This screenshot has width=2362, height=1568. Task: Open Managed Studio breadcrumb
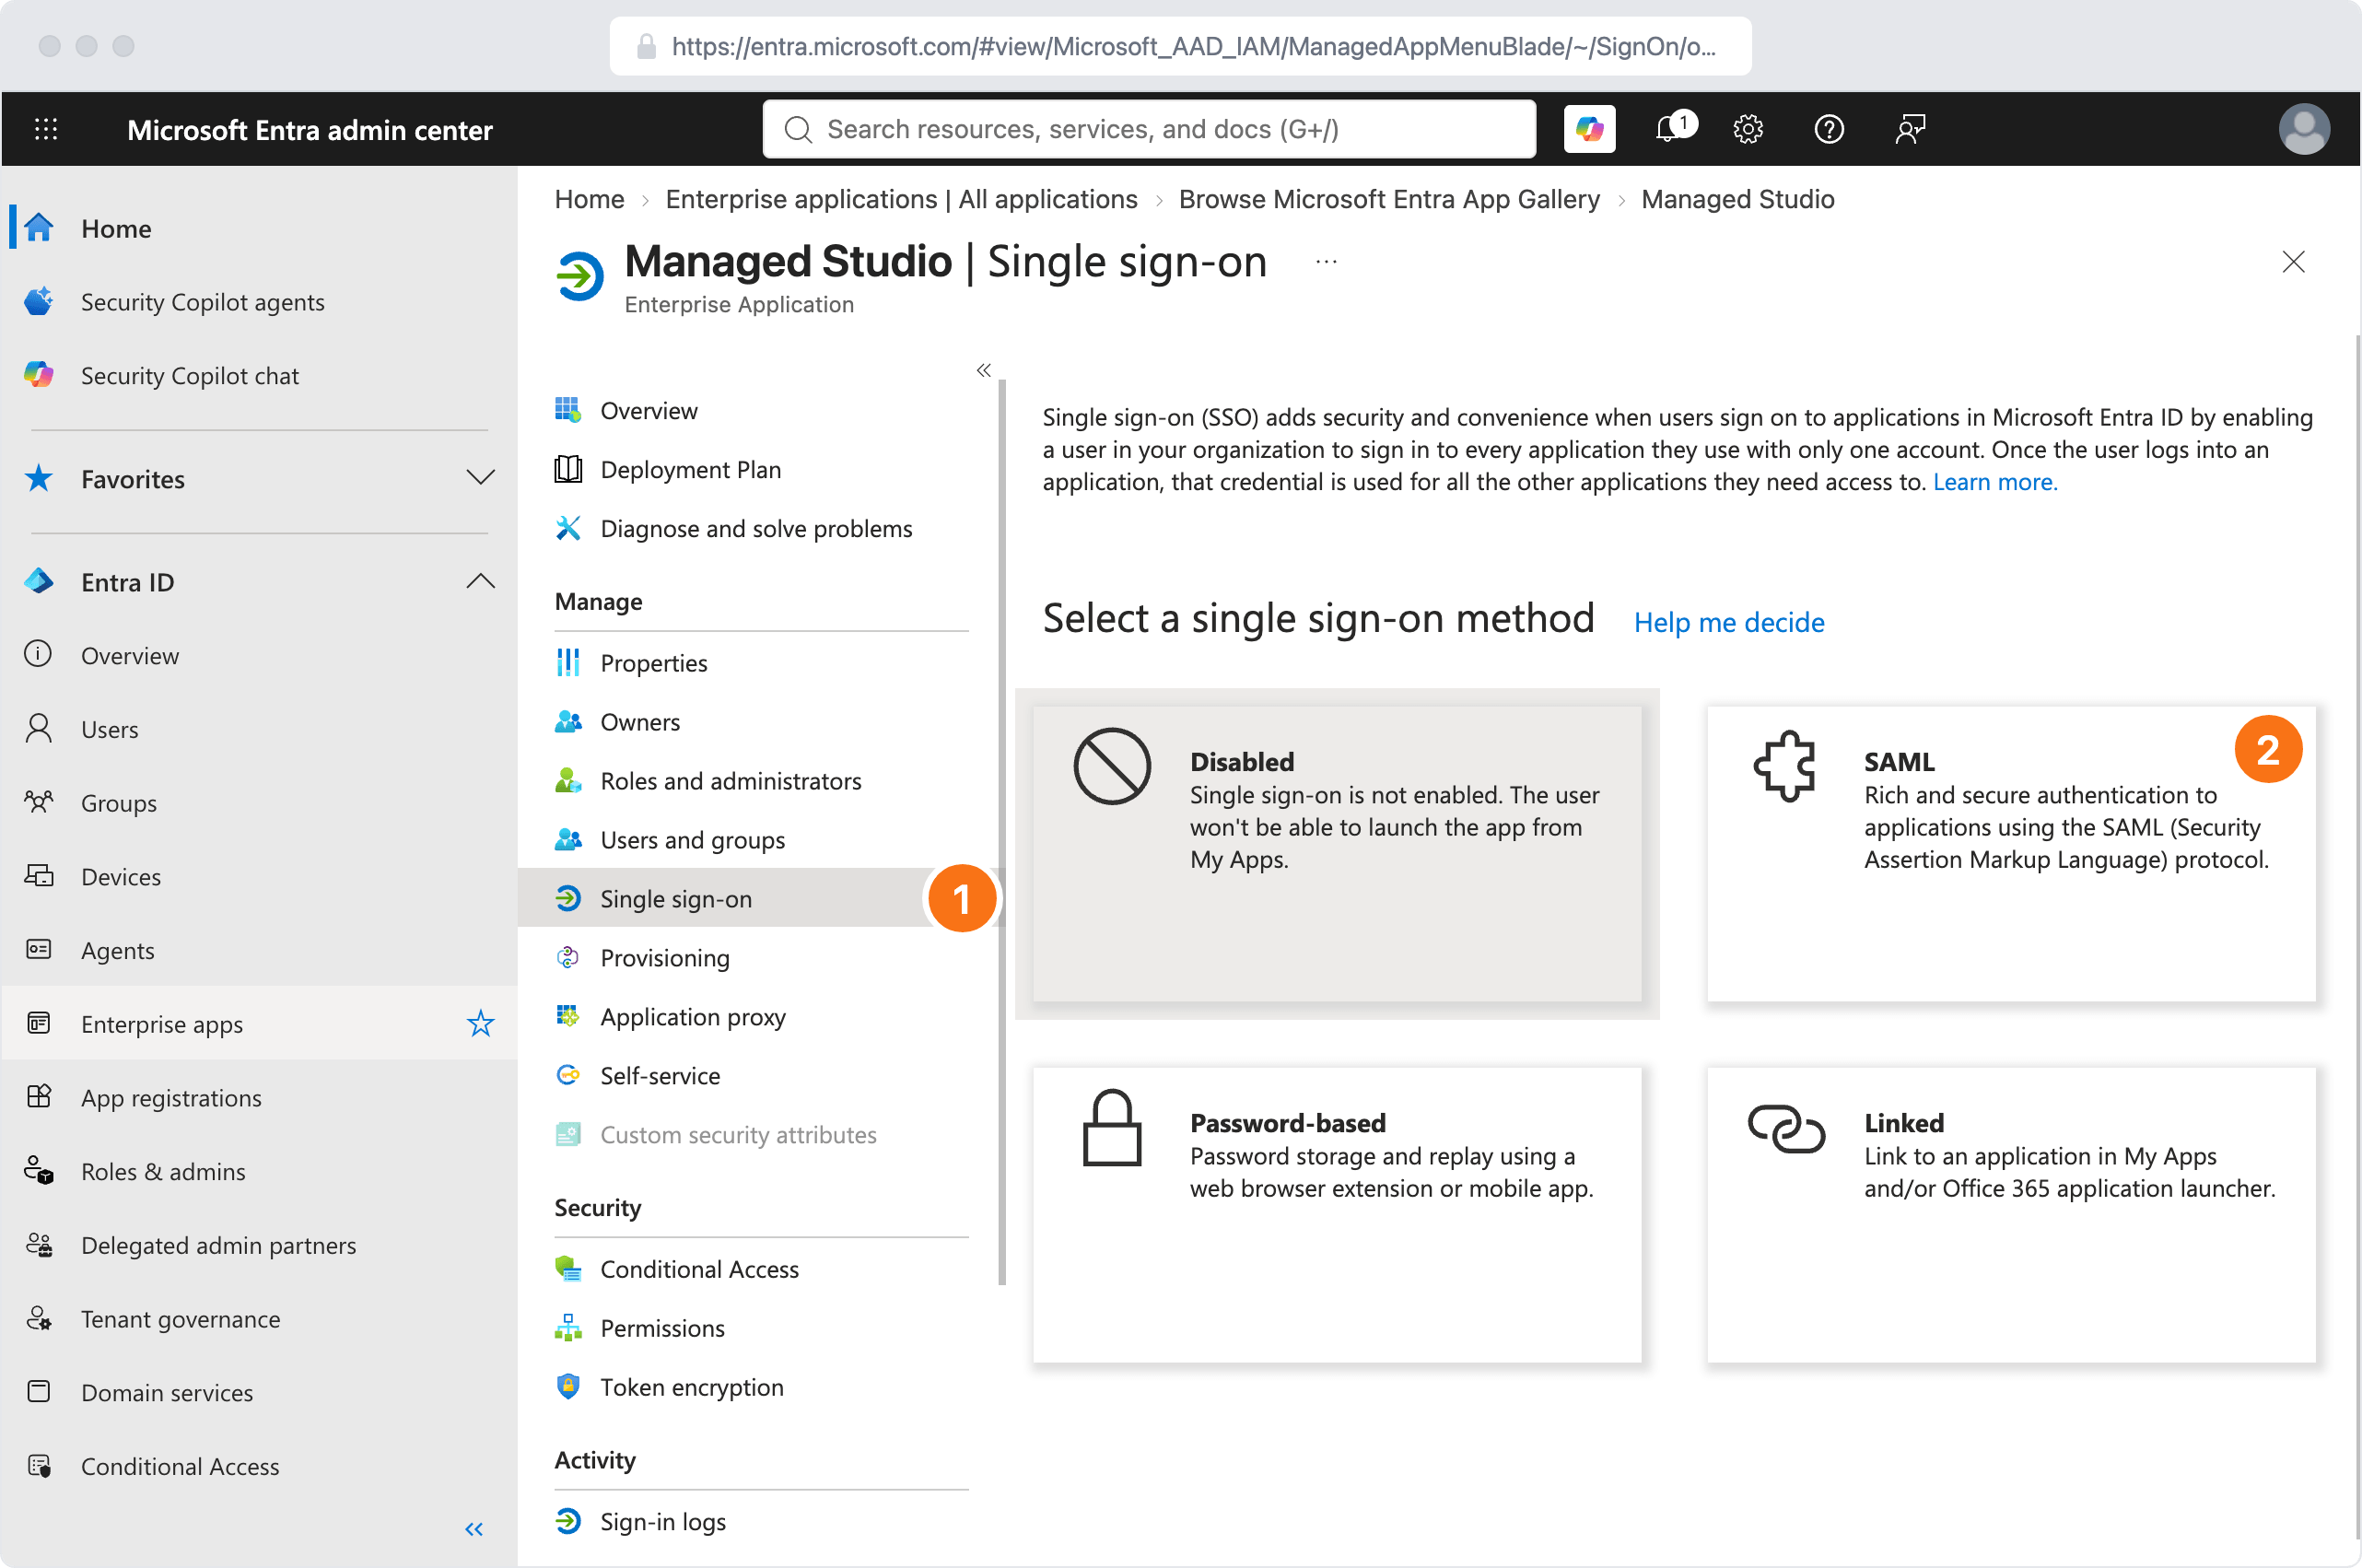[1737, 199]
